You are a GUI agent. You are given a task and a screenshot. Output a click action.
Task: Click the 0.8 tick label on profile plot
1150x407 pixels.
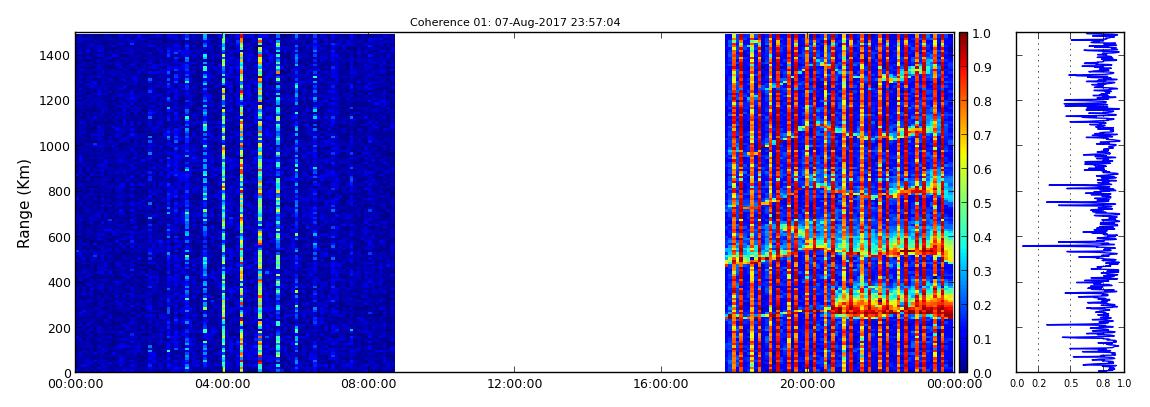(1103, 384)
